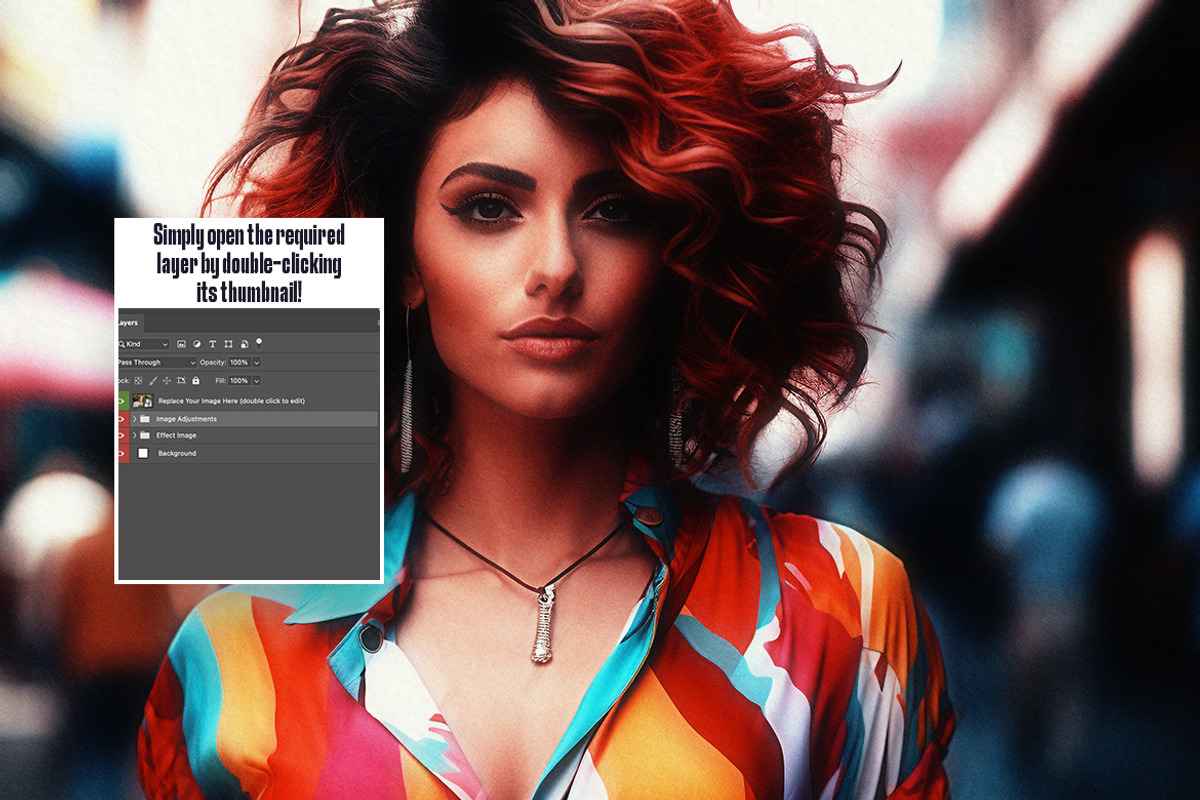Open the Pass Through blend mode dropdown
Viewport: 1200px width, 800px height.
tap(157, 363)
